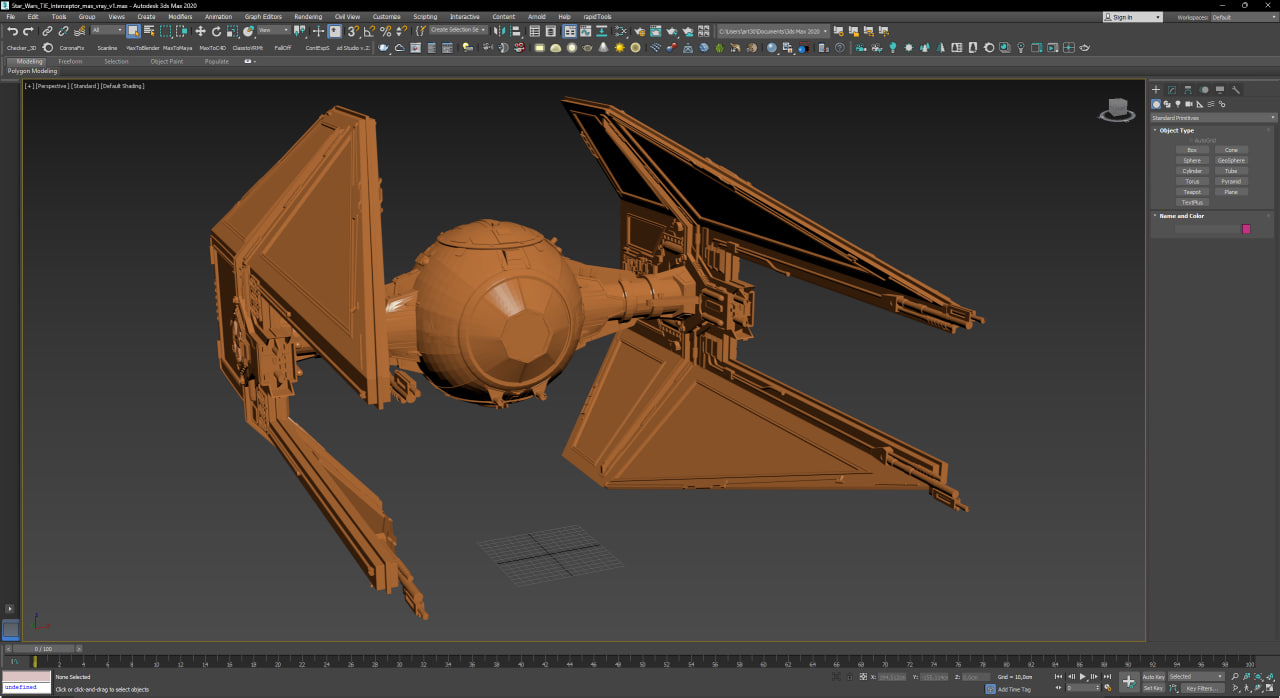Viewport: 1280px width, 698px height.
Task: Open the Rendering menu
Action: [308, 17]
